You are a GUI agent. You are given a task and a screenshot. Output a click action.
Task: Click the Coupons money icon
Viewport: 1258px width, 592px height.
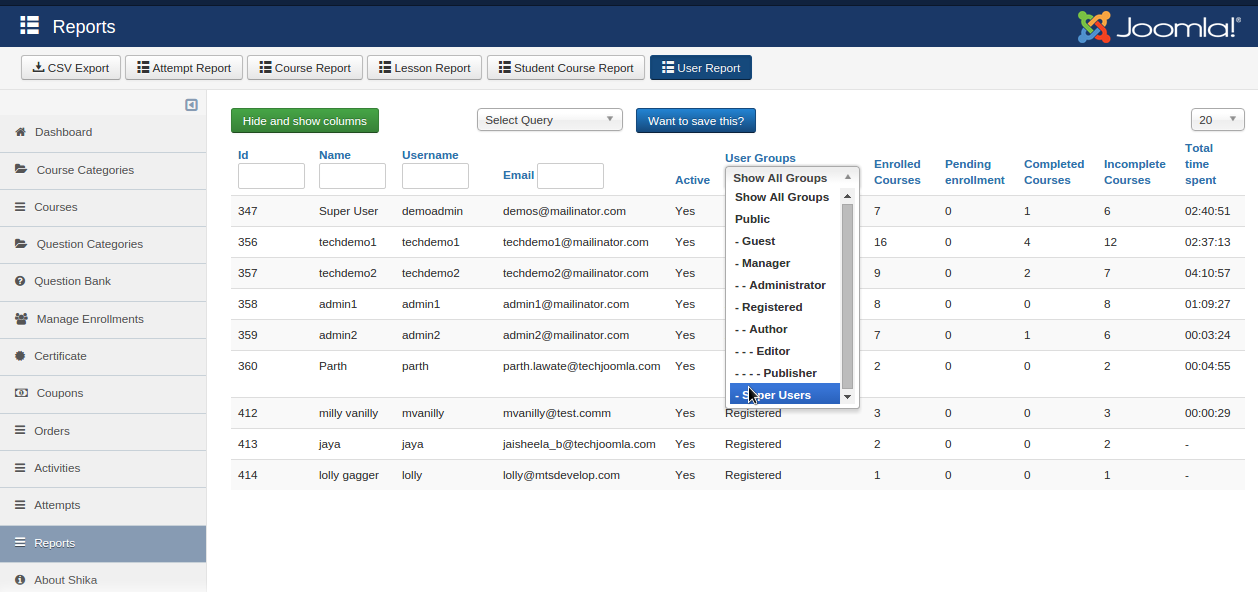(21, 393)
